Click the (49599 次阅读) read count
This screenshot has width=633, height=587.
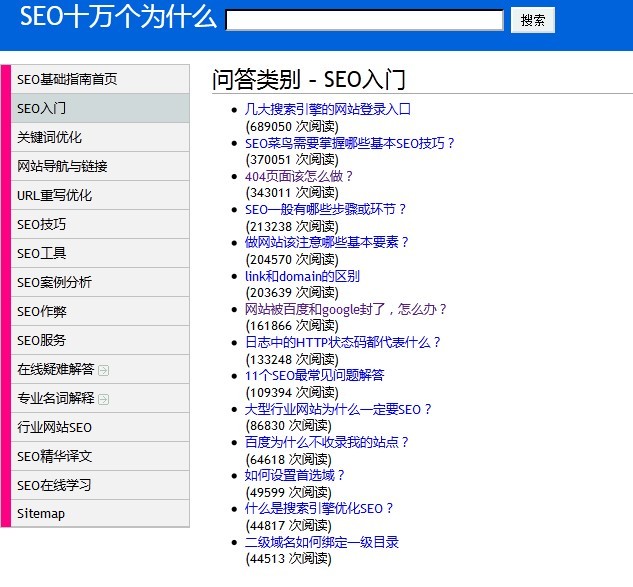(288, 493)
